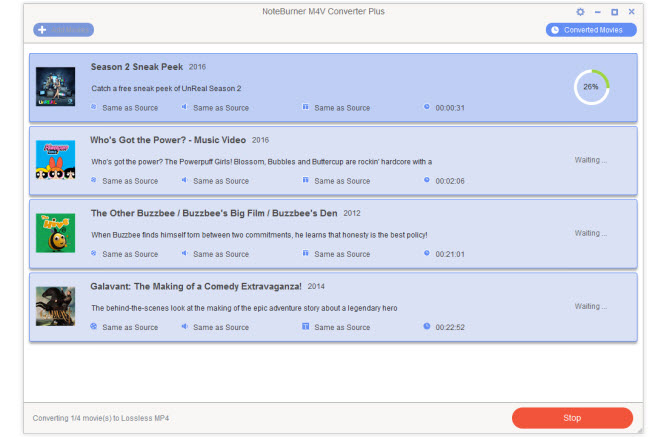The width and height of the screenshot is (660, 437).
Task: Close the NoteBurner window
Action: pos(631,12)
